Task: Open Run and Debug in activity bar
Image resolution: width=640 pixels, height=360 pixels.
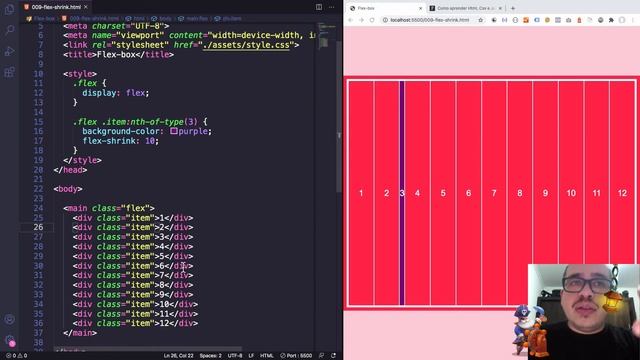Action: pyautogui.click(x=9, y=51)
